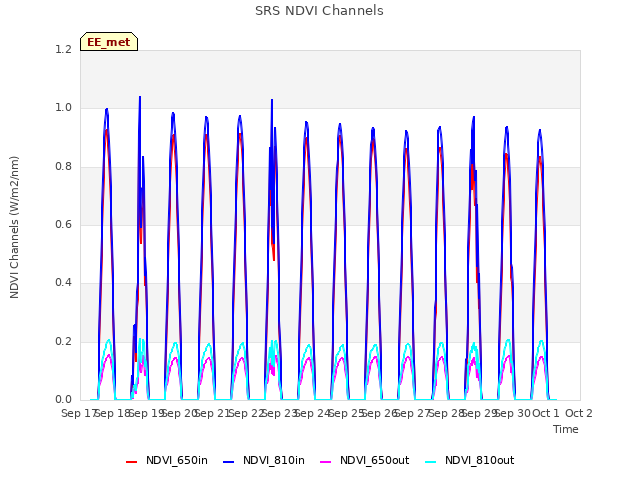
Task: Click the Sep 17 x-axis tick label
Action: pyautogui.click(x=78, y=413)
